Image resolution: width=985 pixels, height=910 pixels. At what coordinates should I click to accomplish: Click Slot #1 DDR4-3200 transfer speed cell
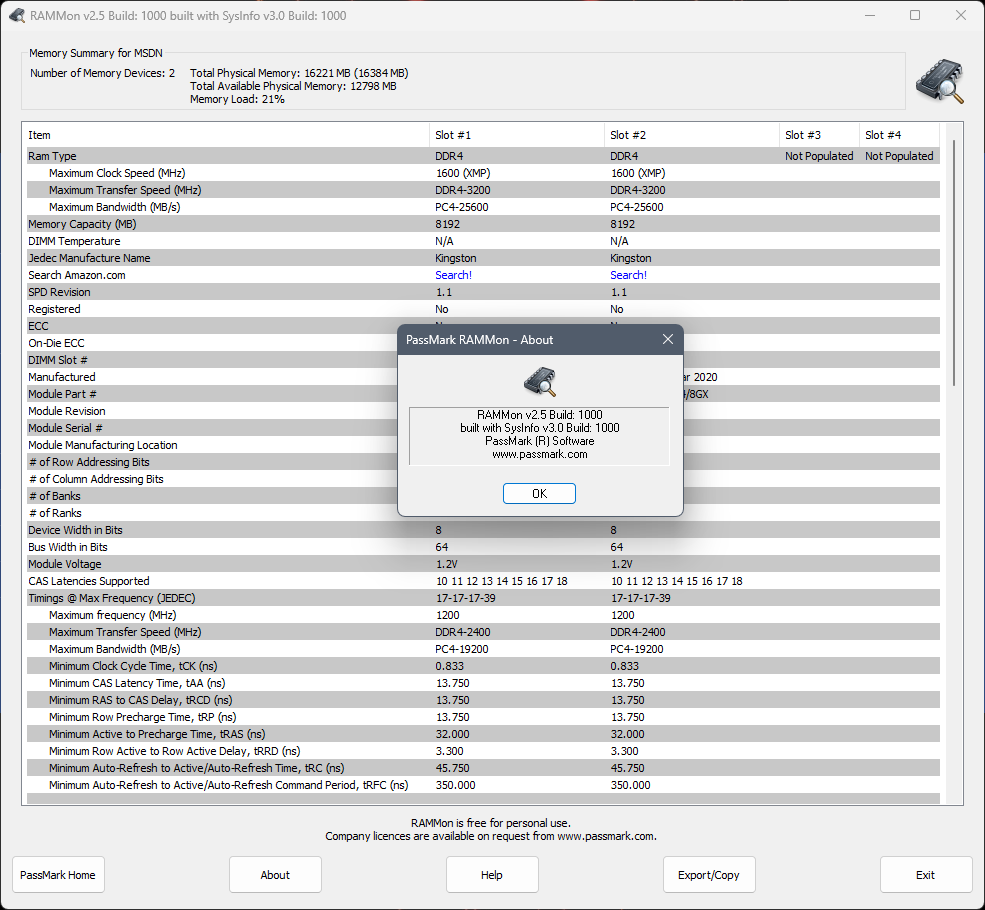click(462, 190)
